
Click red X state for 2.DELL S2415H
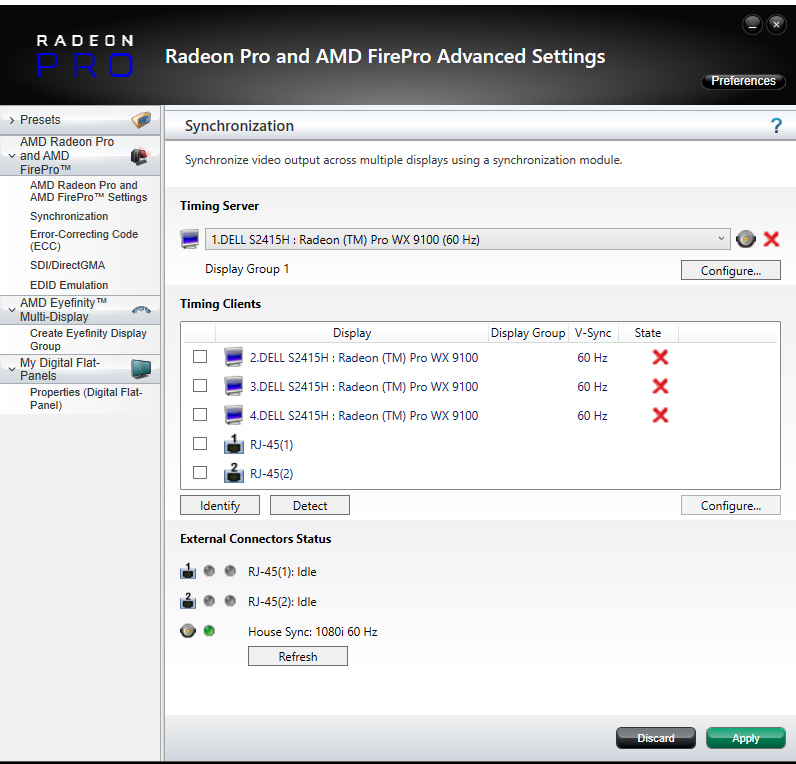660,357
